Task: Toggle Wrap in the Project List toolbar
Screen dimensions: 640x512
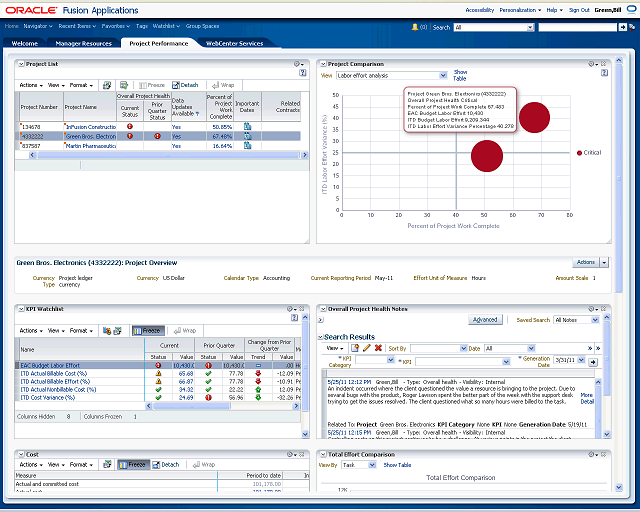Action: click(222, 86)
